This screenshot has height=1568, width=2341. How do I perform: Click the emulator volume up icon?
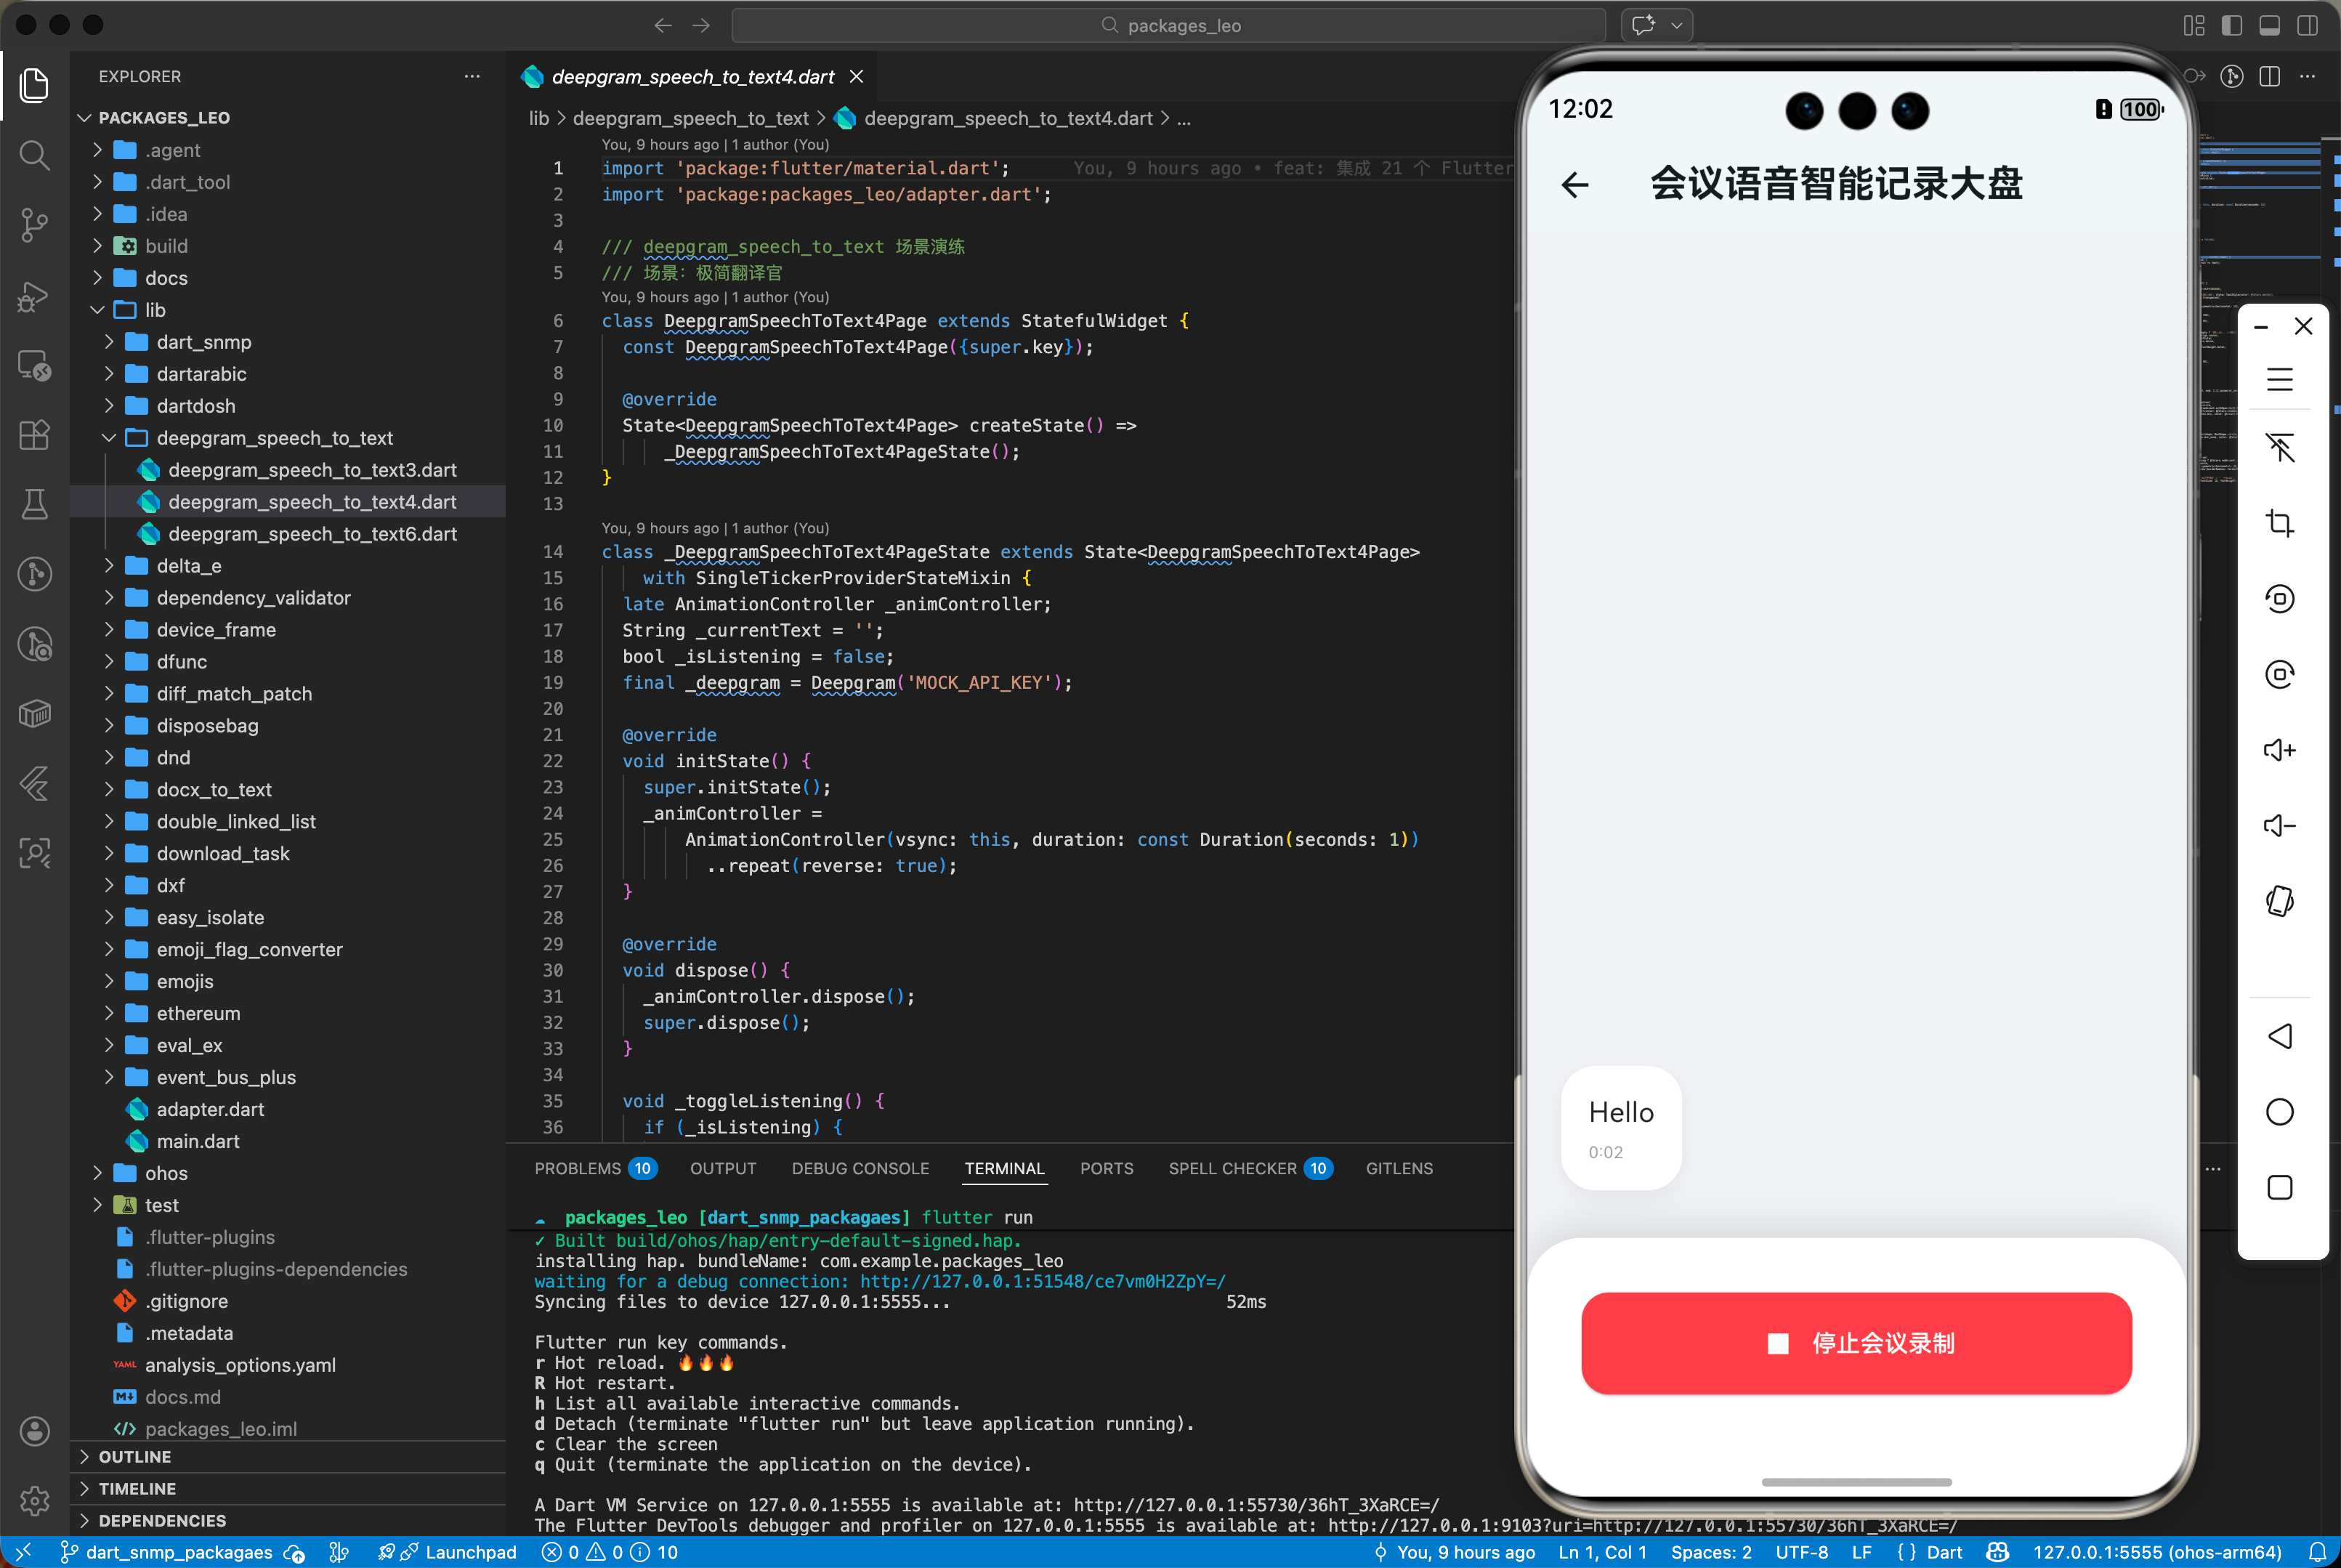[x=2279, y=750]
